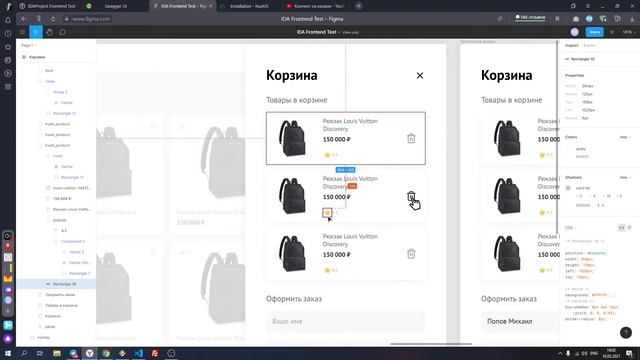The height and width of the screenshot is (360, 640).
Task: Select the Оформить заказ layer
Action: [60, 295]
